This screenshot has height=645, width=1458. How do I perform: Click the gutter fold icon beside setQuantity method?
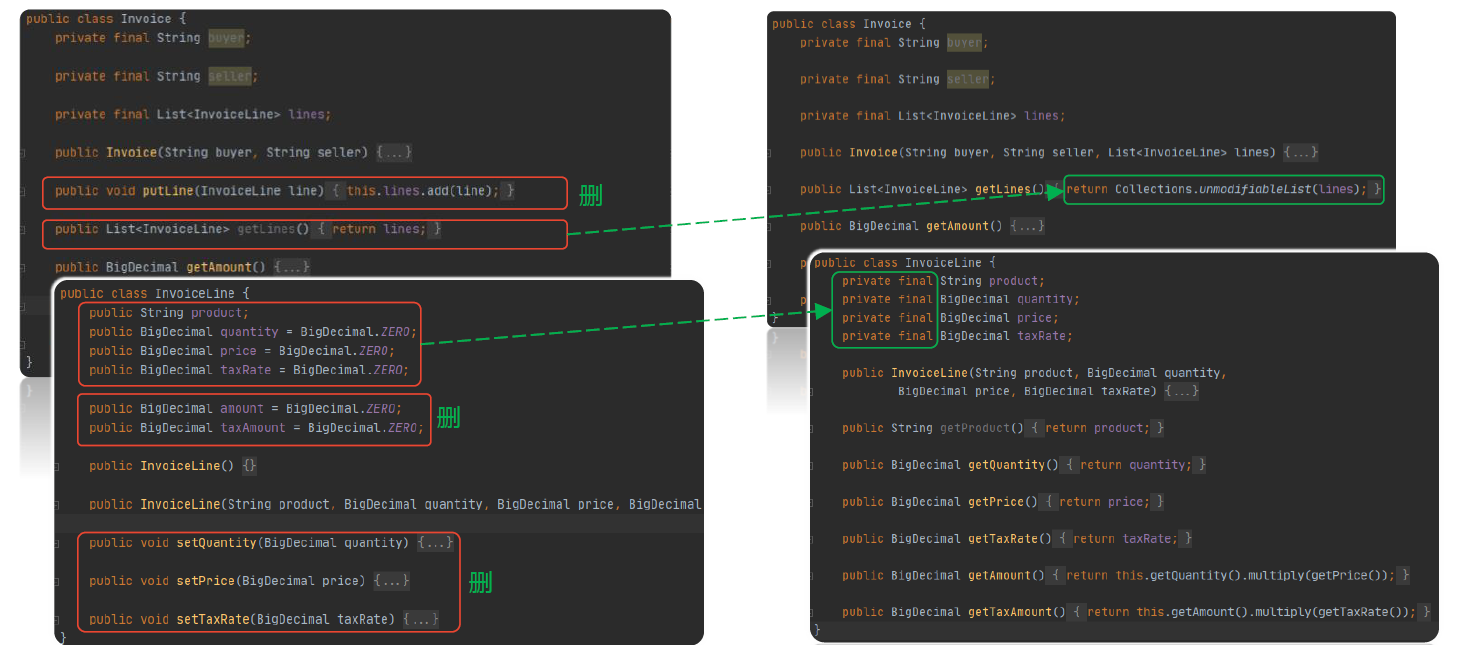coord(57,543)
